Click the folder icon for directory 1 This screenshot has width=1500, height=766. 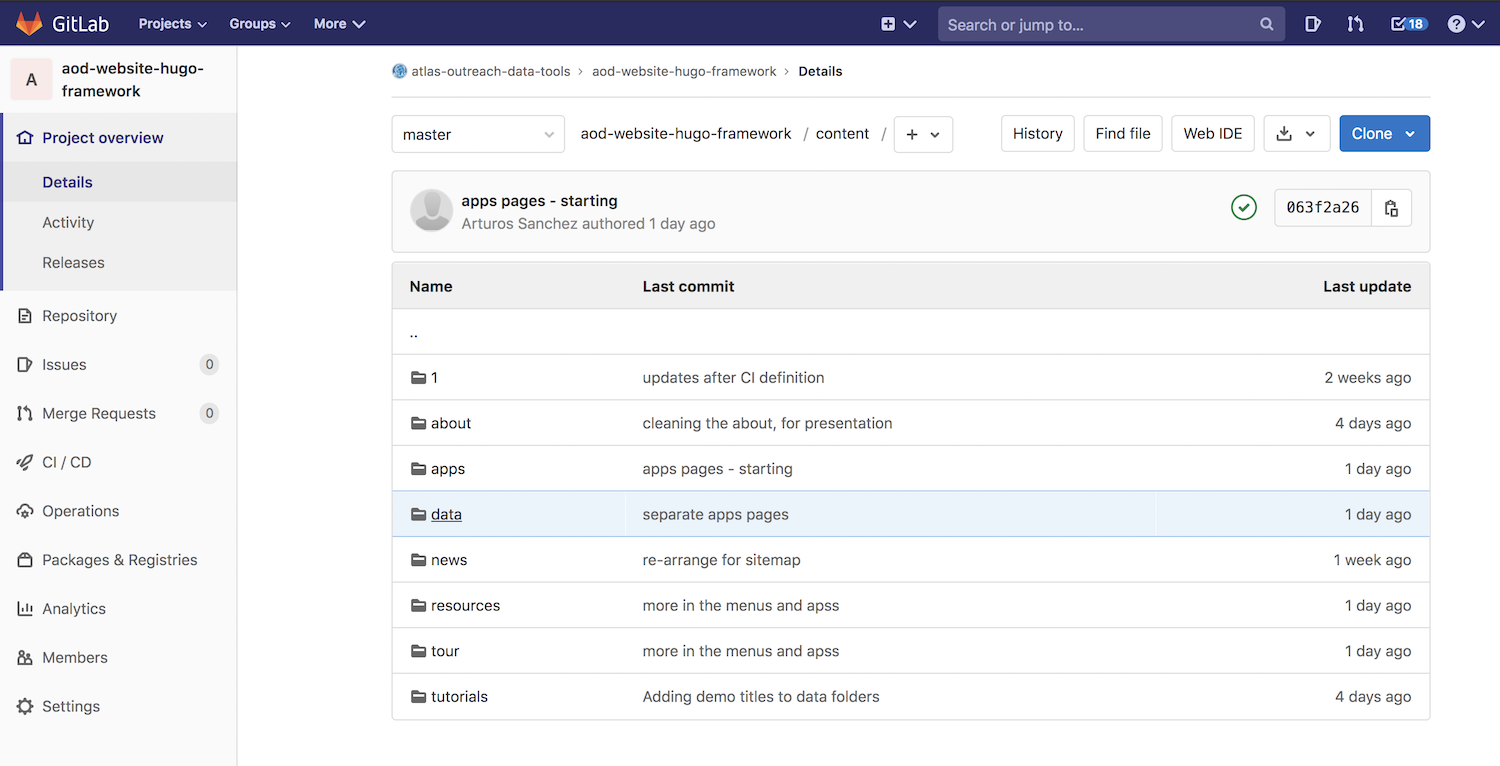[419, 378]
